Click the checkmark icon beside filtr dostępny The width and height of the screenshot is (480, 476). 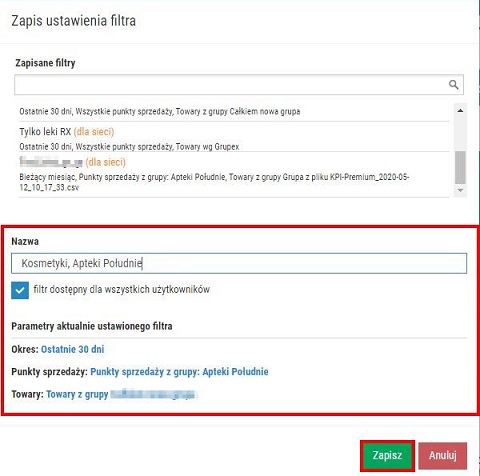click(x=20, y=290)
